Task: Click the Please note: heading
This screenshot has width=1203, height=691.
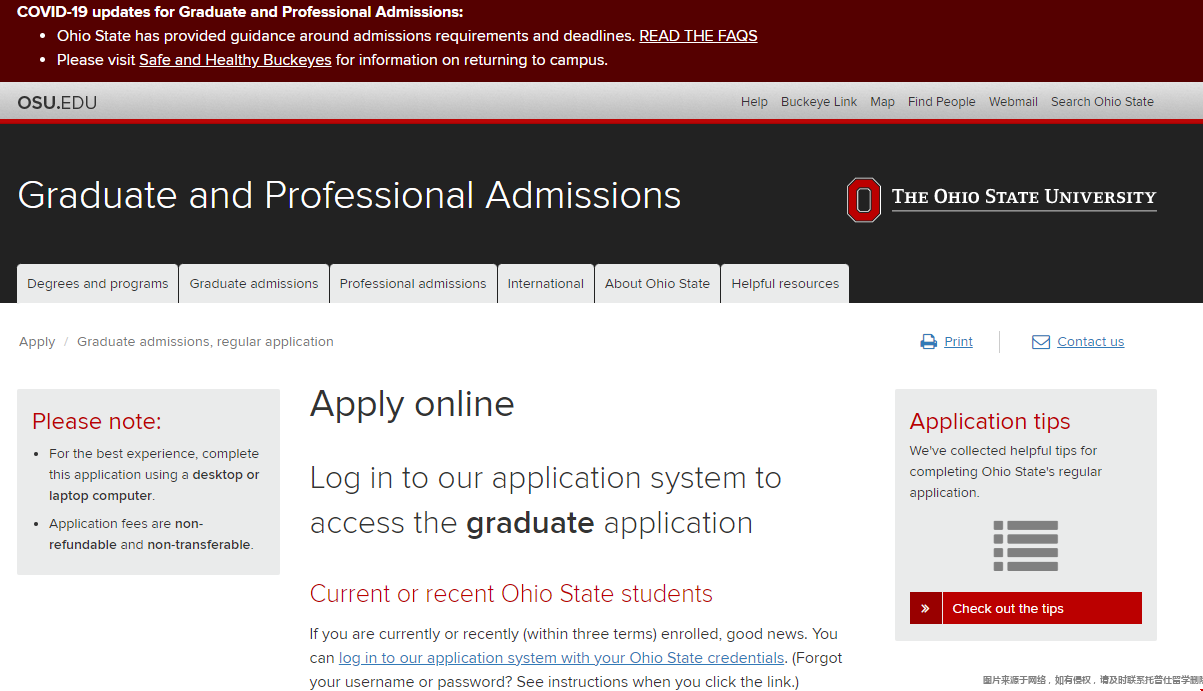Action: 96,421
